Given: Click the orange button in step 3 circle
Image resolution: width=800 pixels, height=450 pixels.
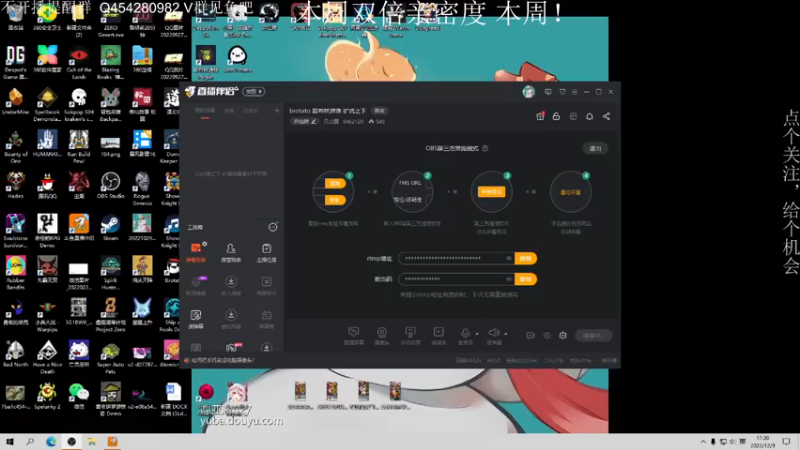Looking at the screenshot, I should coord(491,192).
